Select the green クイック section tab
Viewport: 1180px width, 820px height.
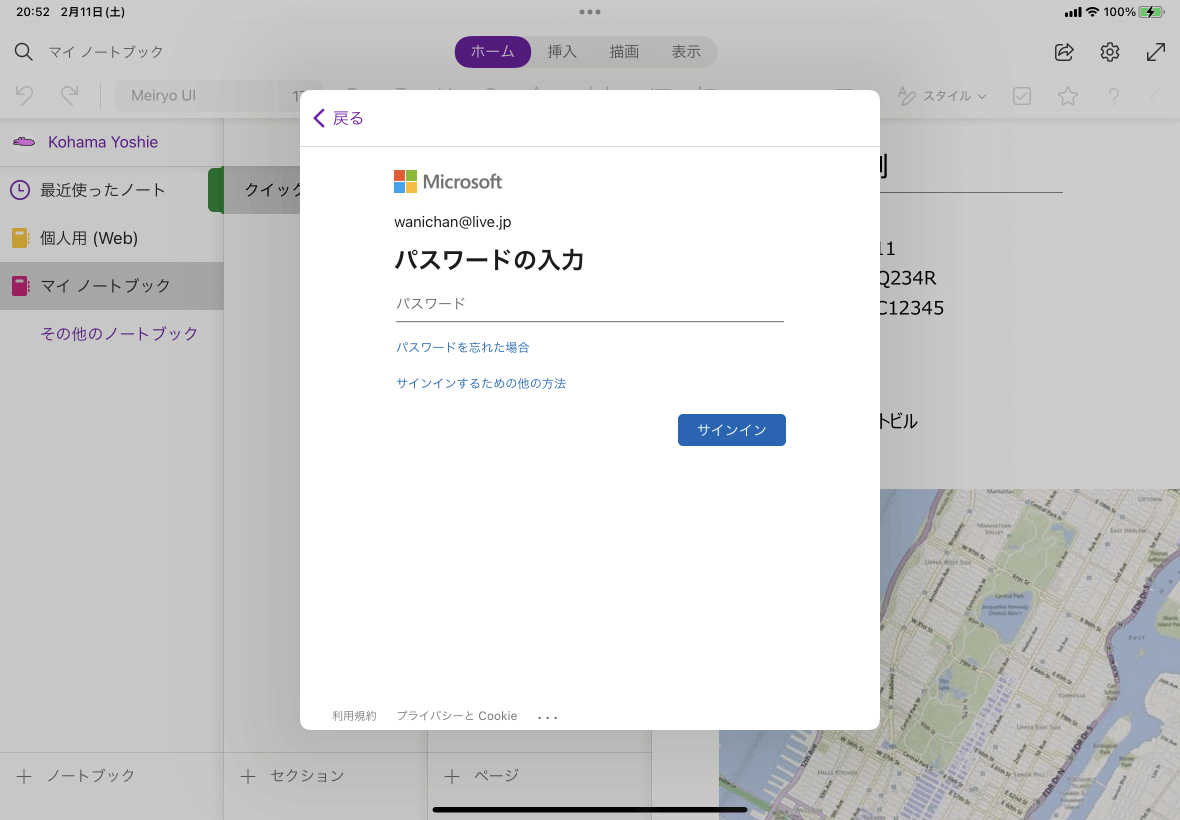(x=254, y=190)
